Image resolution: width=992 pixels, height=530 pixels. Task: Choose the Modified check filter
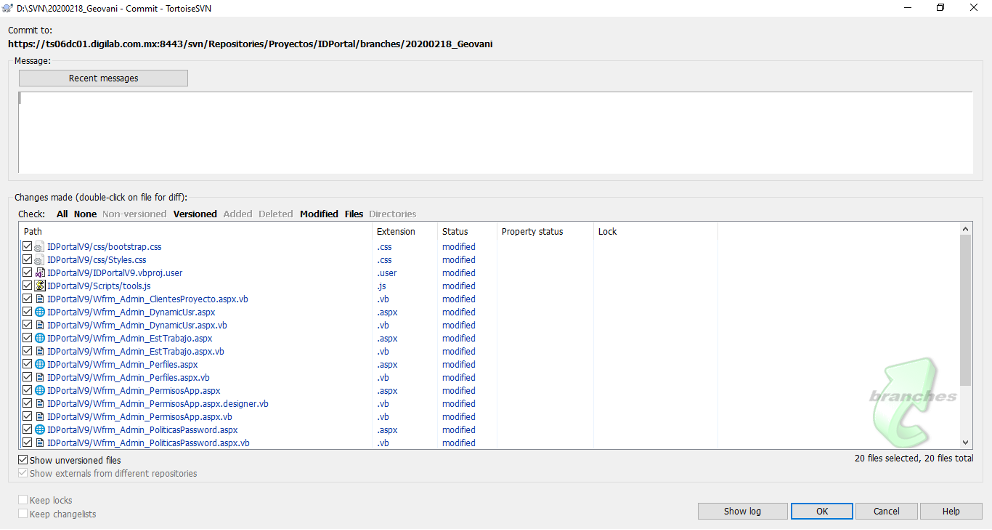pos(319,214)
